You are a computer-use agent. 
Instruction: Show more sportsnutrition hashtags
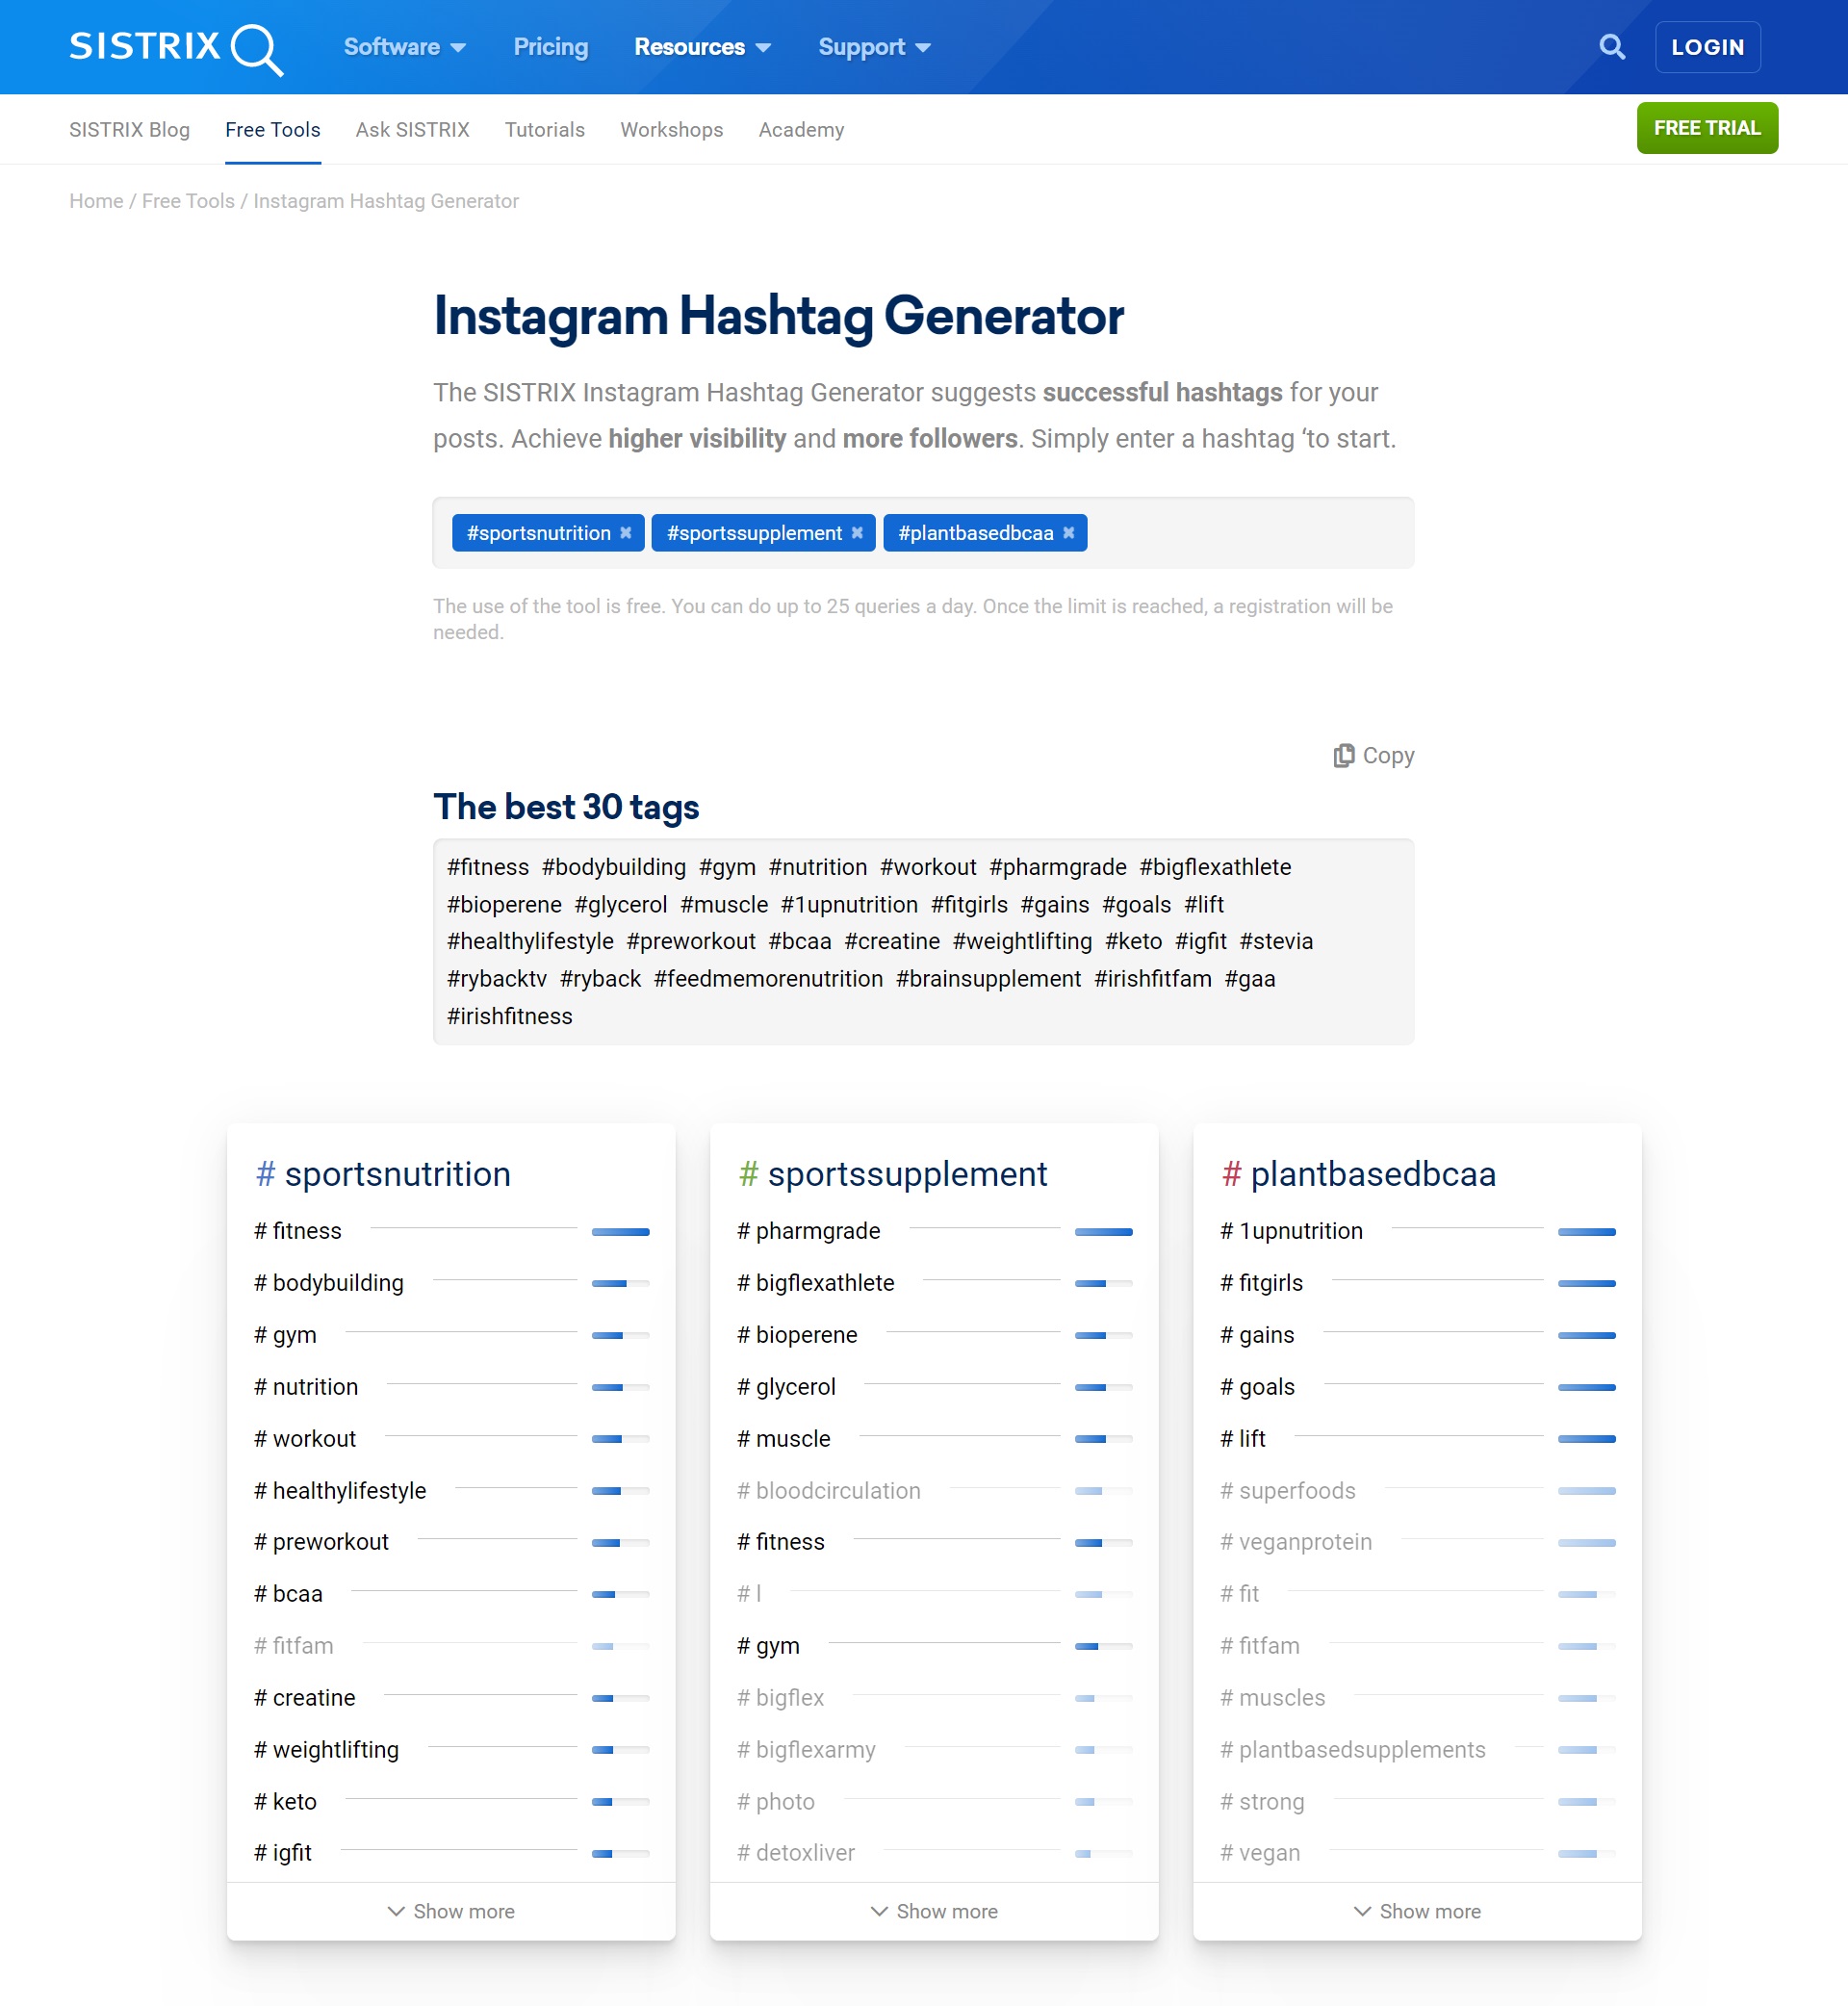tap(451, 1911)
